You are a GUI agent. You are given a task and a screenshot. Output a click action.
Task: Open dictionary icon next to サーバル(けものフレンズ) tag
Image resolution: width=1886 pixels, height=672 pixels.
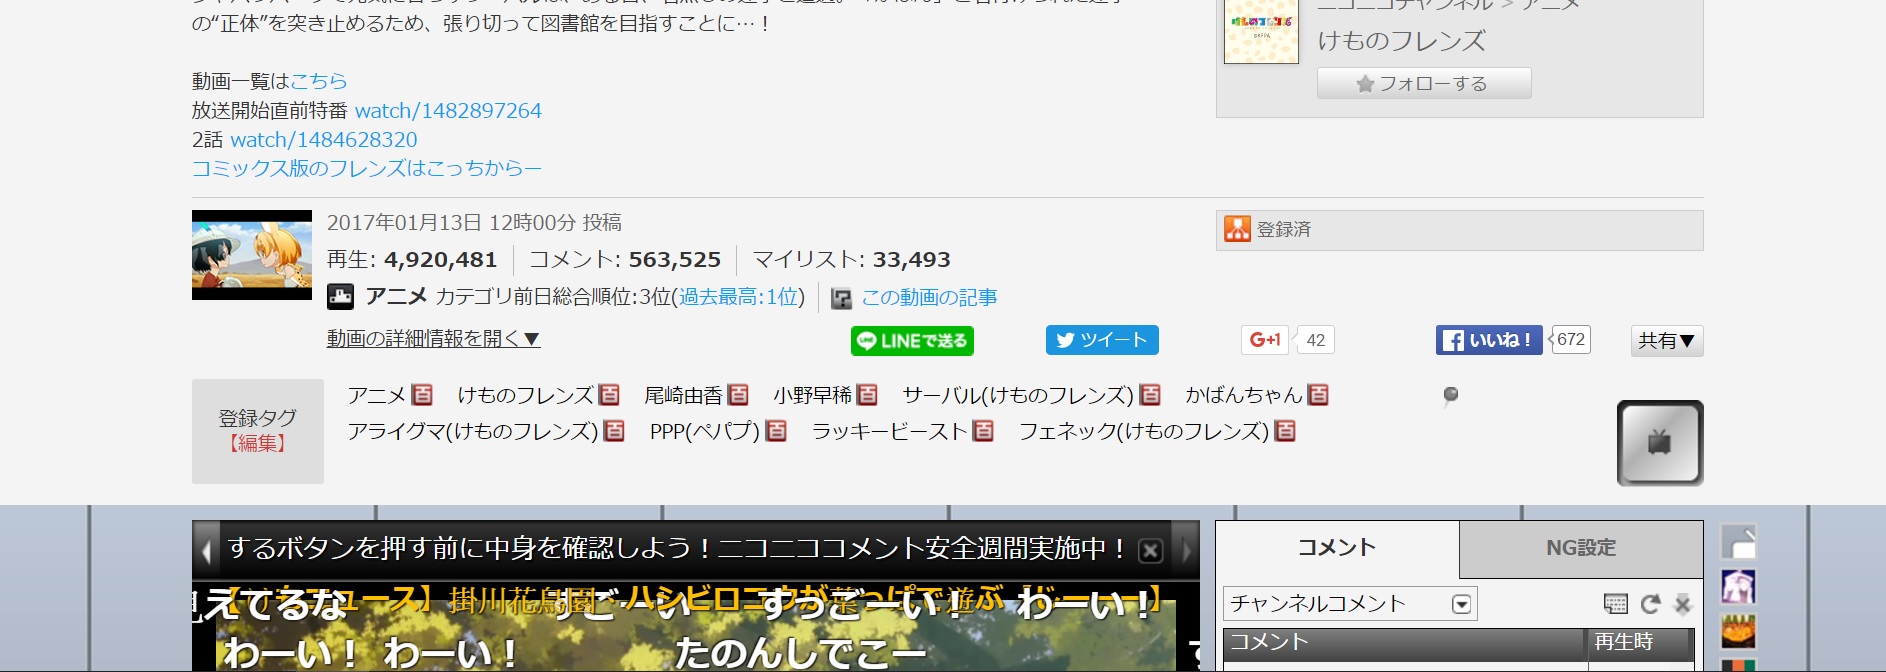(1150, 395)
